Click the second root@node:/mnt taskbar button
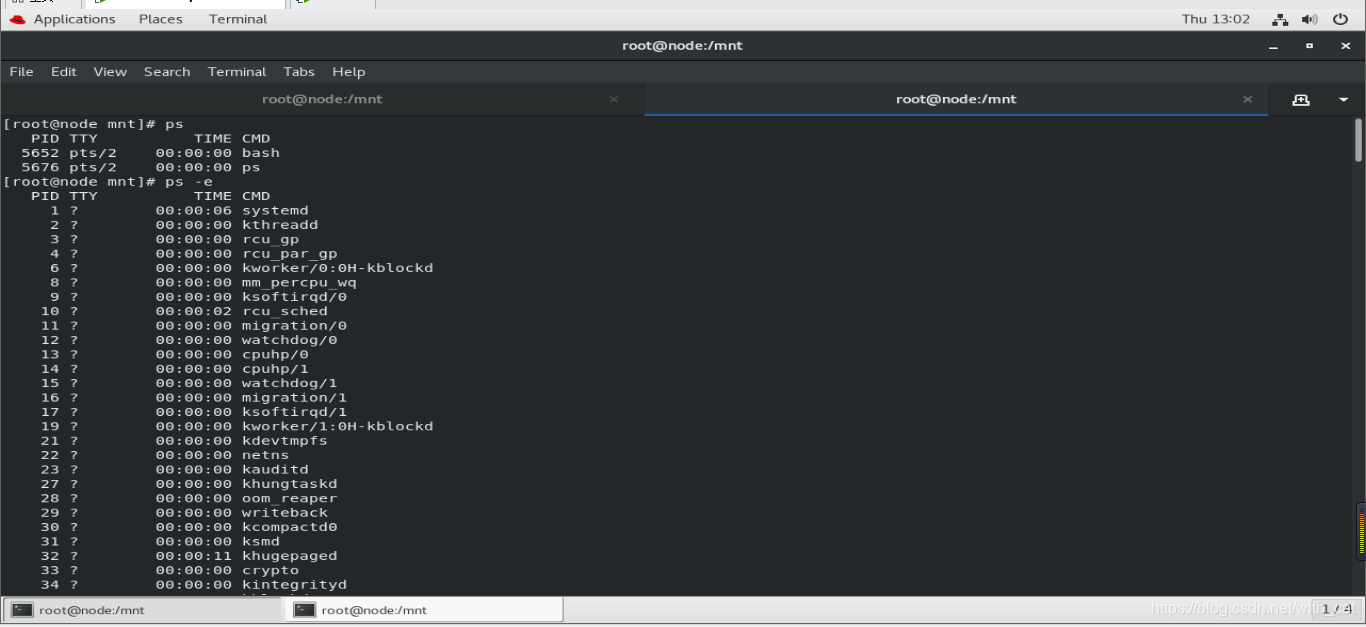1366x627 pixels. pos(425,610)
